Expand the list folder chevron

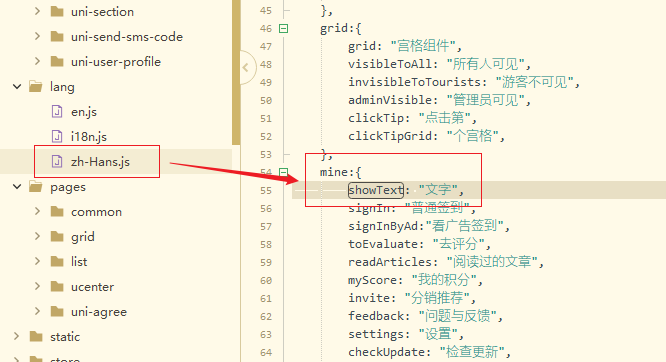(37, 261)
